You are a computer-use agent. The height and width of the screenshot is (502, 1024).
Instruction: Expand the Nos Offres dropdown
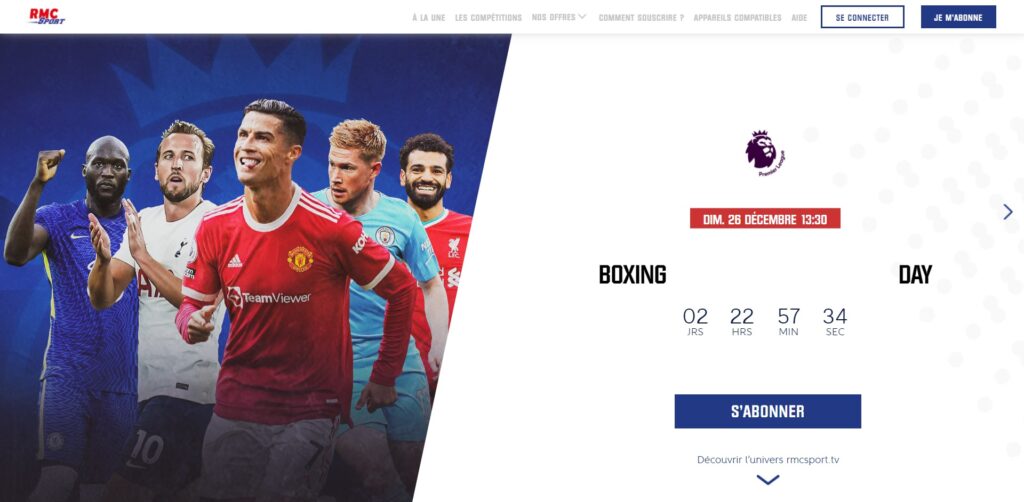coord(559,17)
